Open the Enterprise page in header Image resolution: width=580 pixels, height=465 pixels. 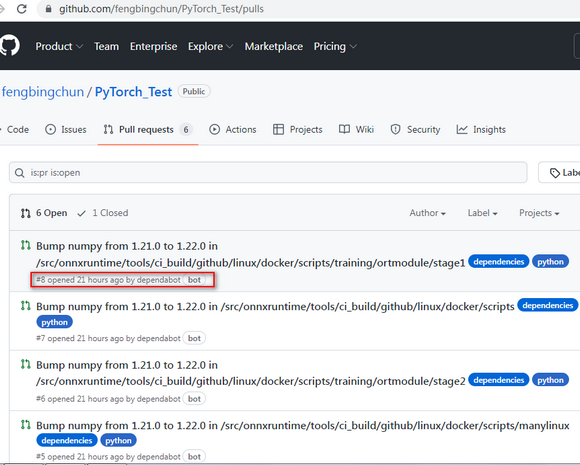(154, 46)
